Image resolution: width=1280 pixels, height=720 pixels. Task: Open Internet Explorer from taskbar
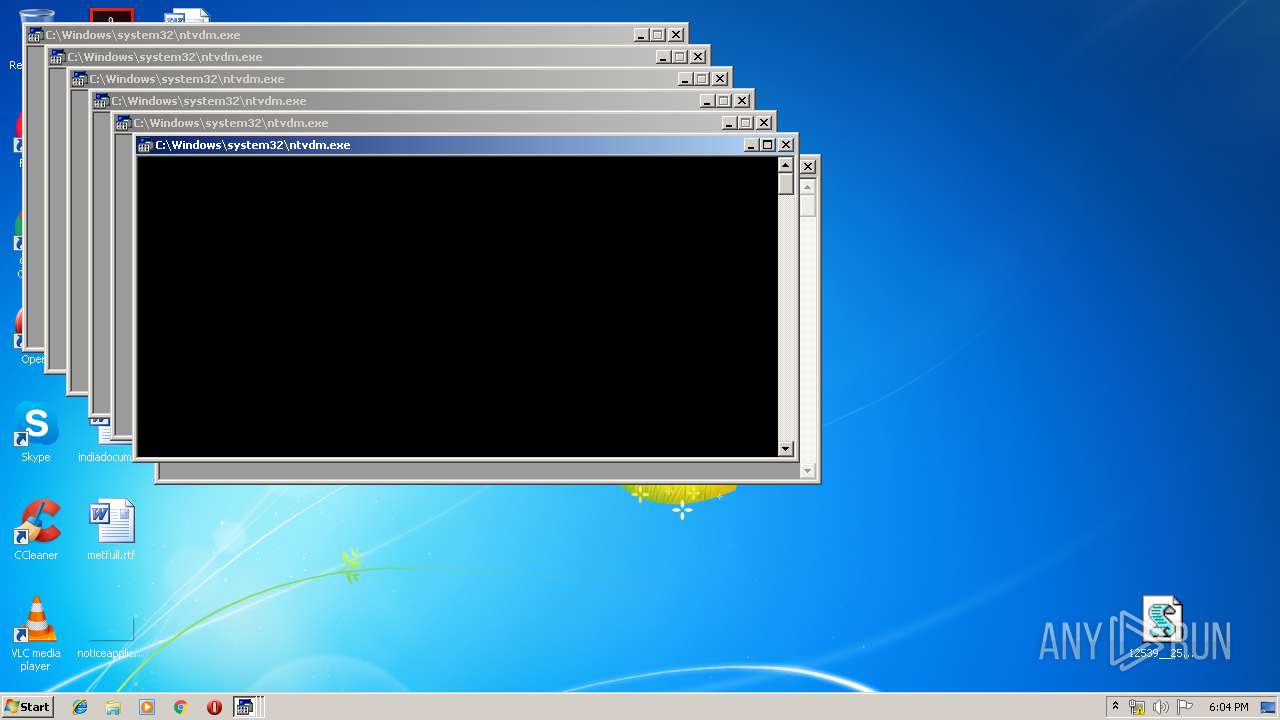pos(80,707)
